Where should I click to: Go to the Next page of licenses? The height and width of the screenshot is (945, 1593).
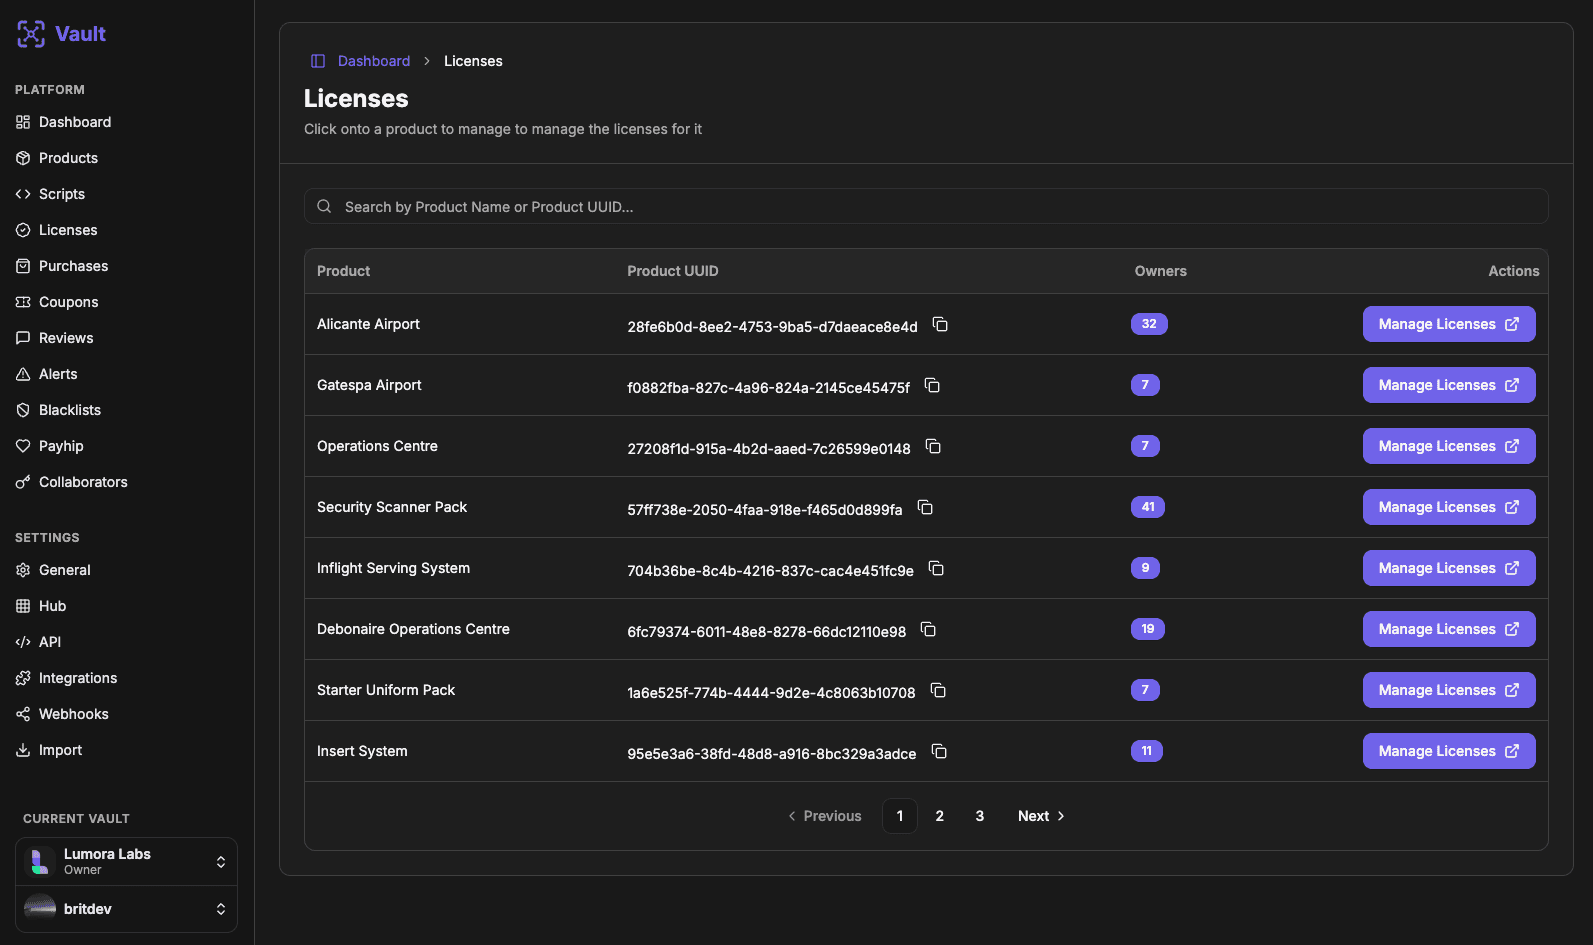point(1041,816)
